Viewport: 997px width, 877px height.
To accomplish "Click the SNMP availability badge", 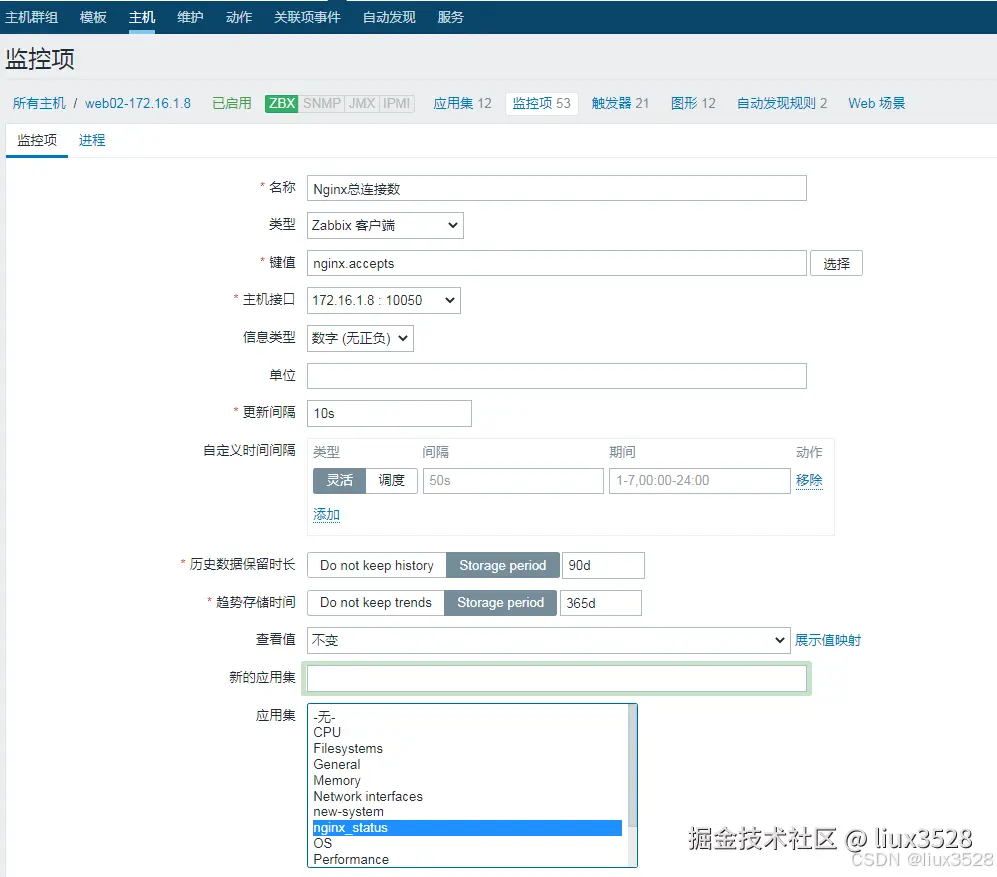I will click(x=322, y=103).
